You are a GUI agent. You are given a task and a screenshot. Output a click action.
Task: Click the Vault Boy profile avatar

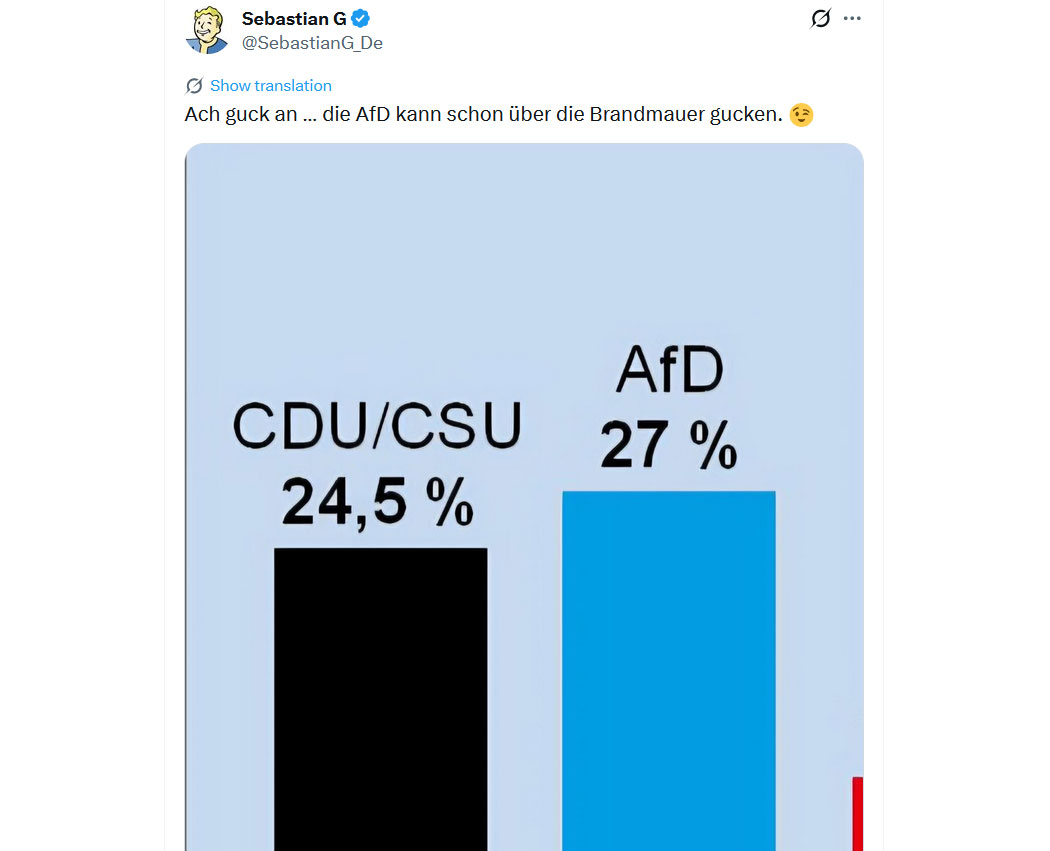click(207, 30)
